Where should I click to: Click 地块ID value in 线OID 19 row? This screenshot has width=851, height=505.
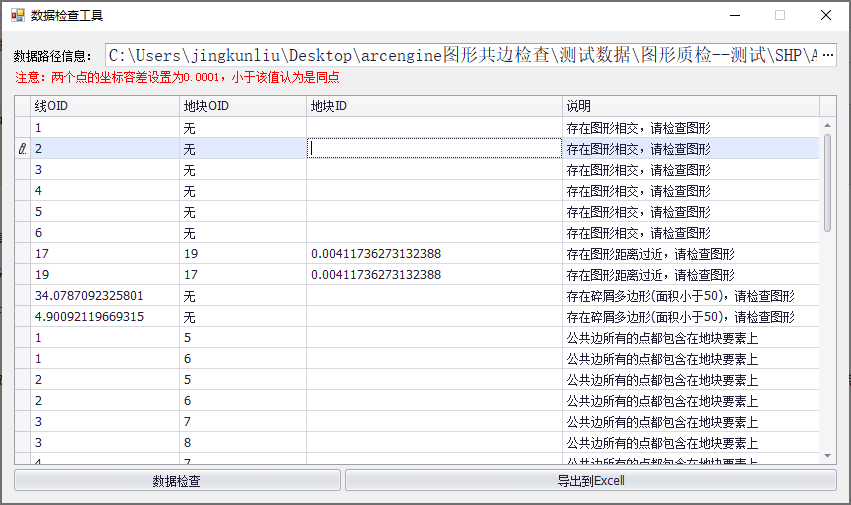click(434, 275)
